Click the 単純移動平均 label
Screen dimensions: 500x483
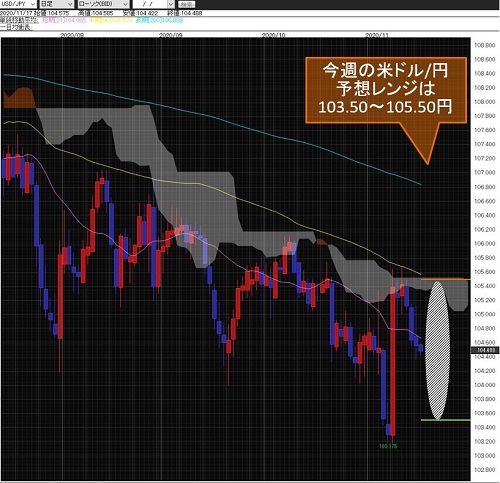point(19,20)
